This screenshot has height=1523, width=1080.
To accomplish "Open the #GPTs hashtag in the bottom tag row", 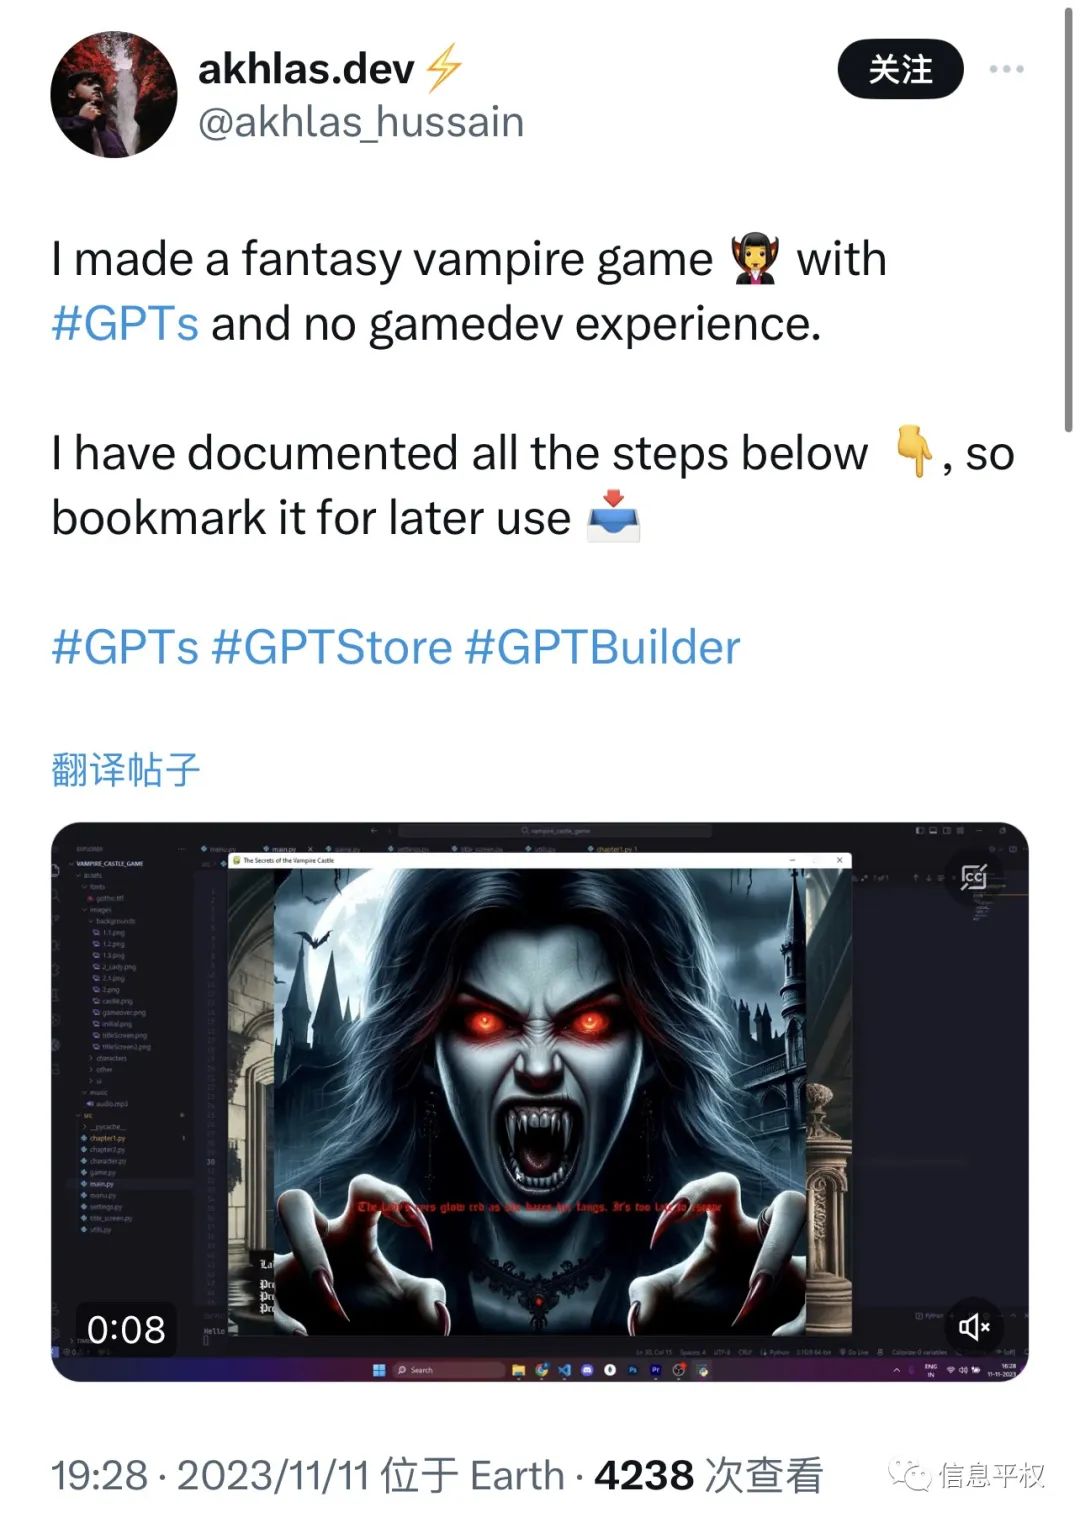I will click(125, 647).
